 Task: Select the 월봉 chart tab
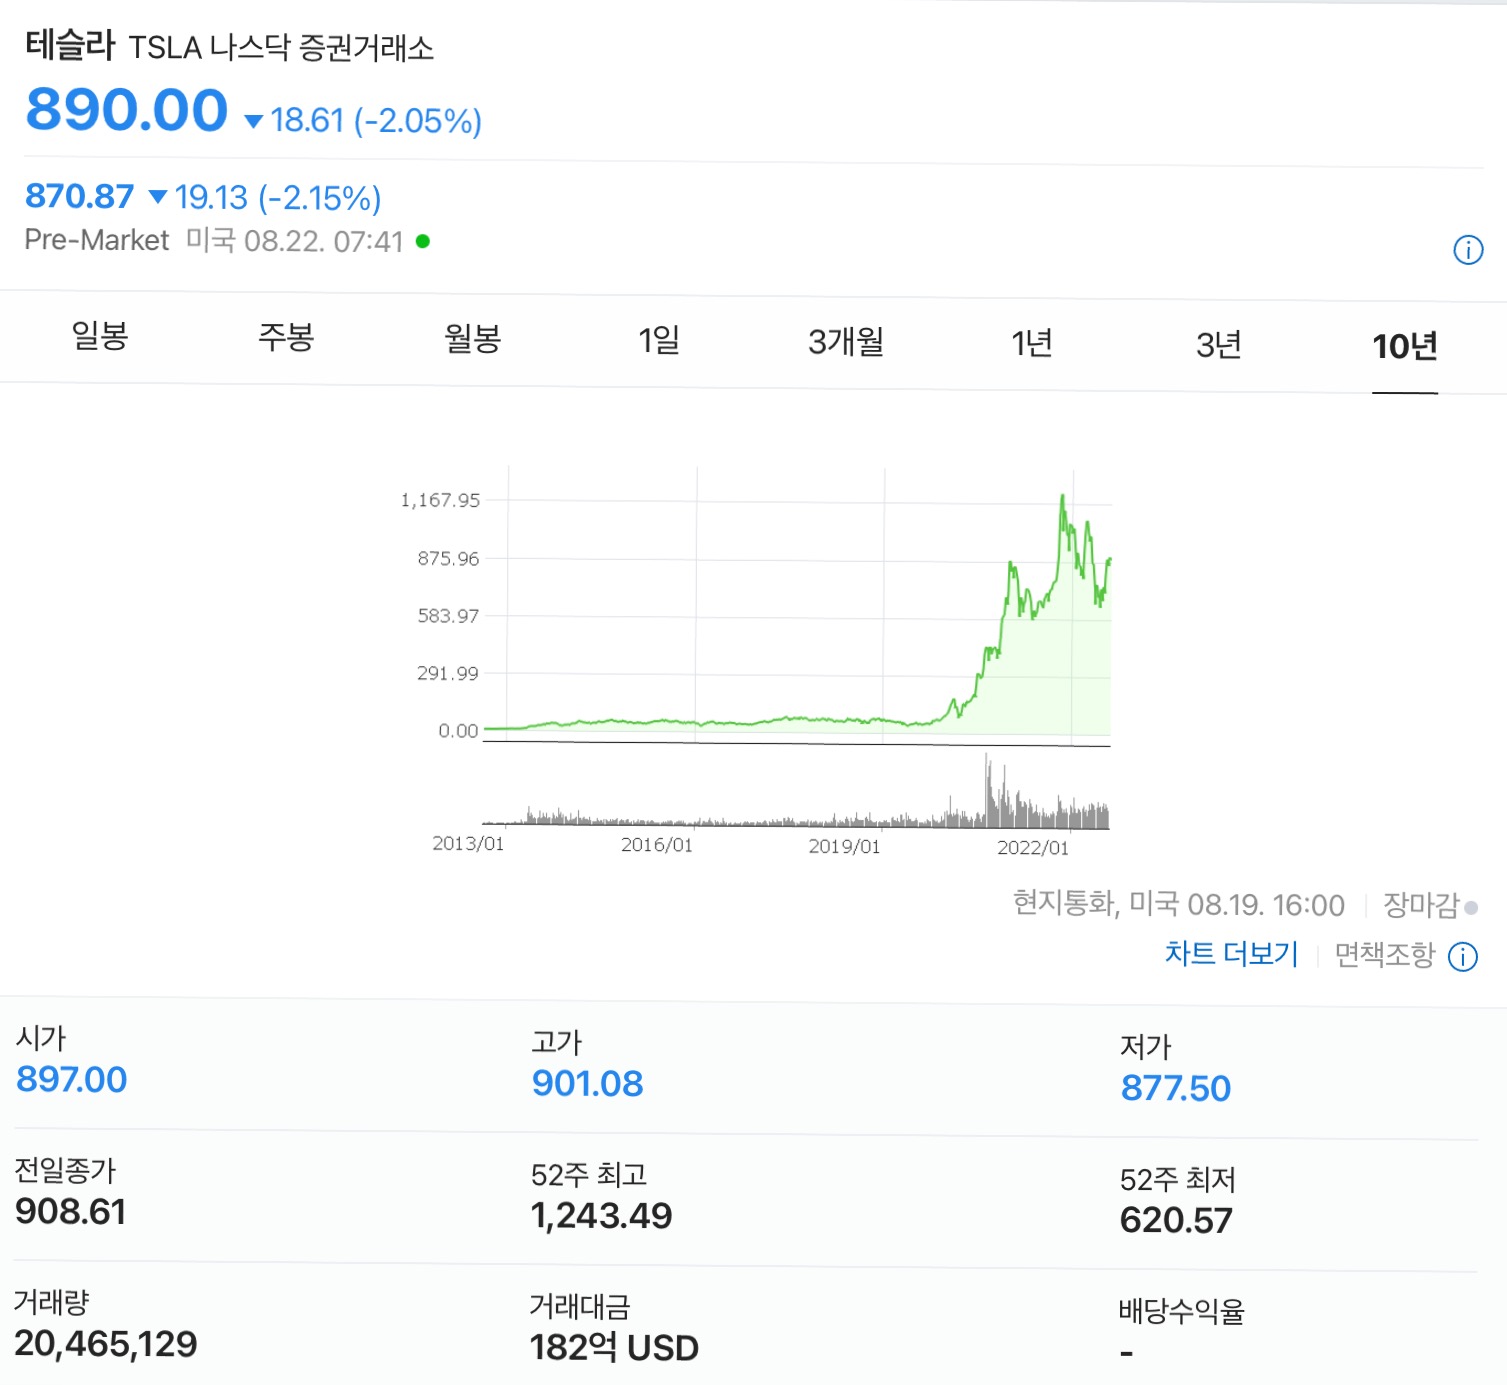[x=472, y=339]
